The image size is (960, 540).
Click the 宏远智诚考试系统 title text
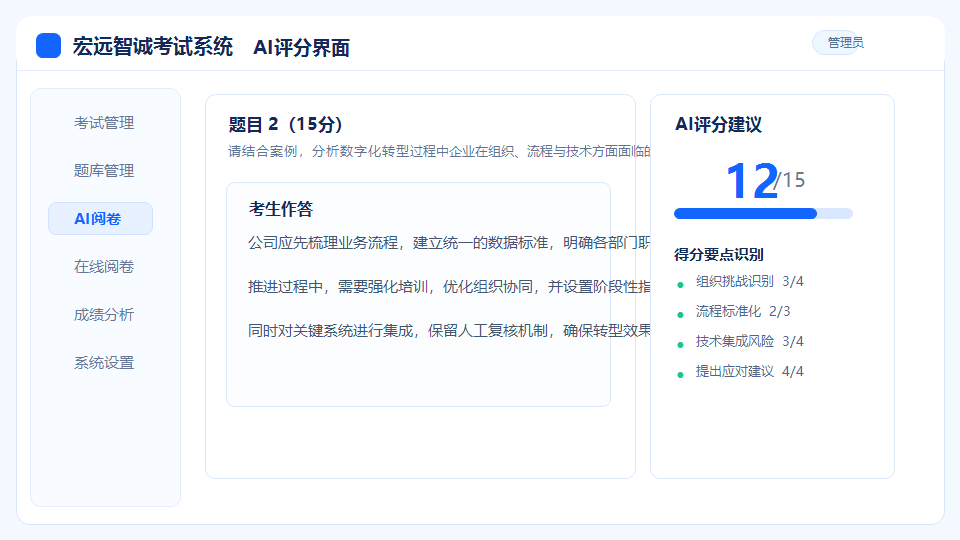click(153, 47)
